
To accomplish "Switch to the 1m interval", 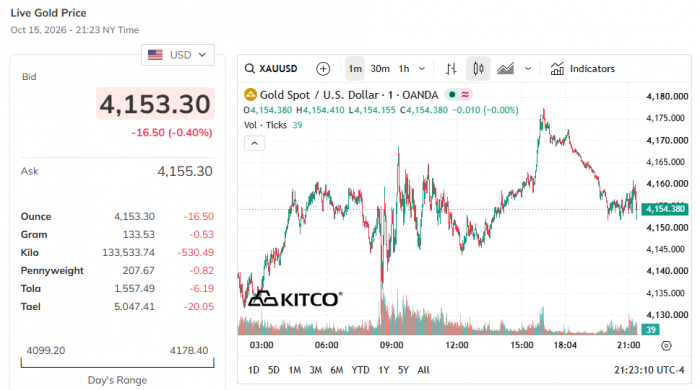I will (x=355, y=69).
